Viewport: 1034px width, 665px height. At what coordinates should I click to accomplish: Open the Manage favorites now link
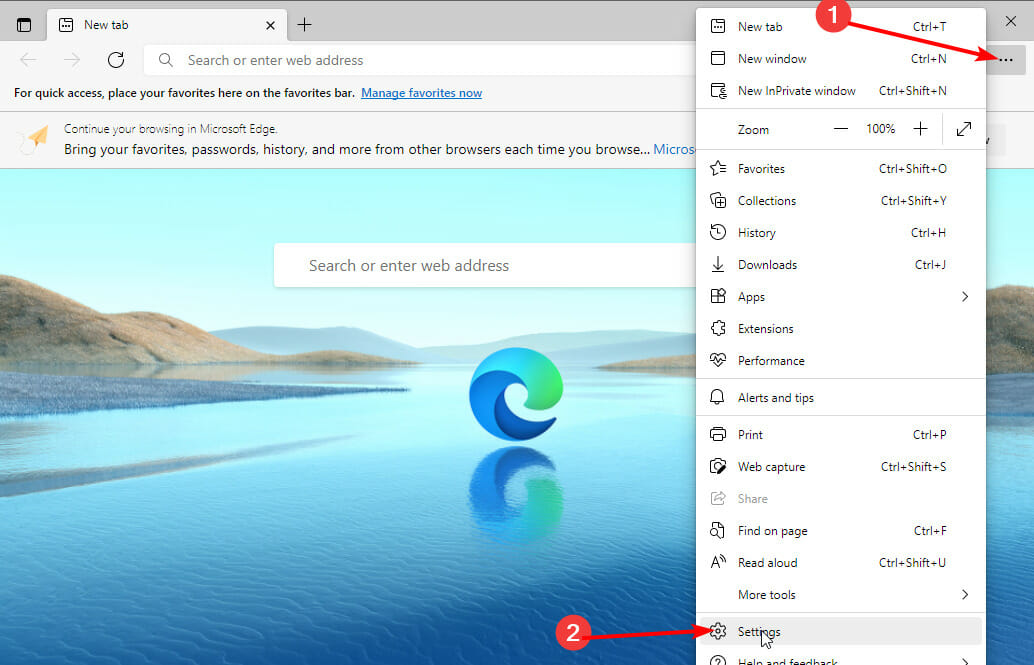[x=421, y=93]
